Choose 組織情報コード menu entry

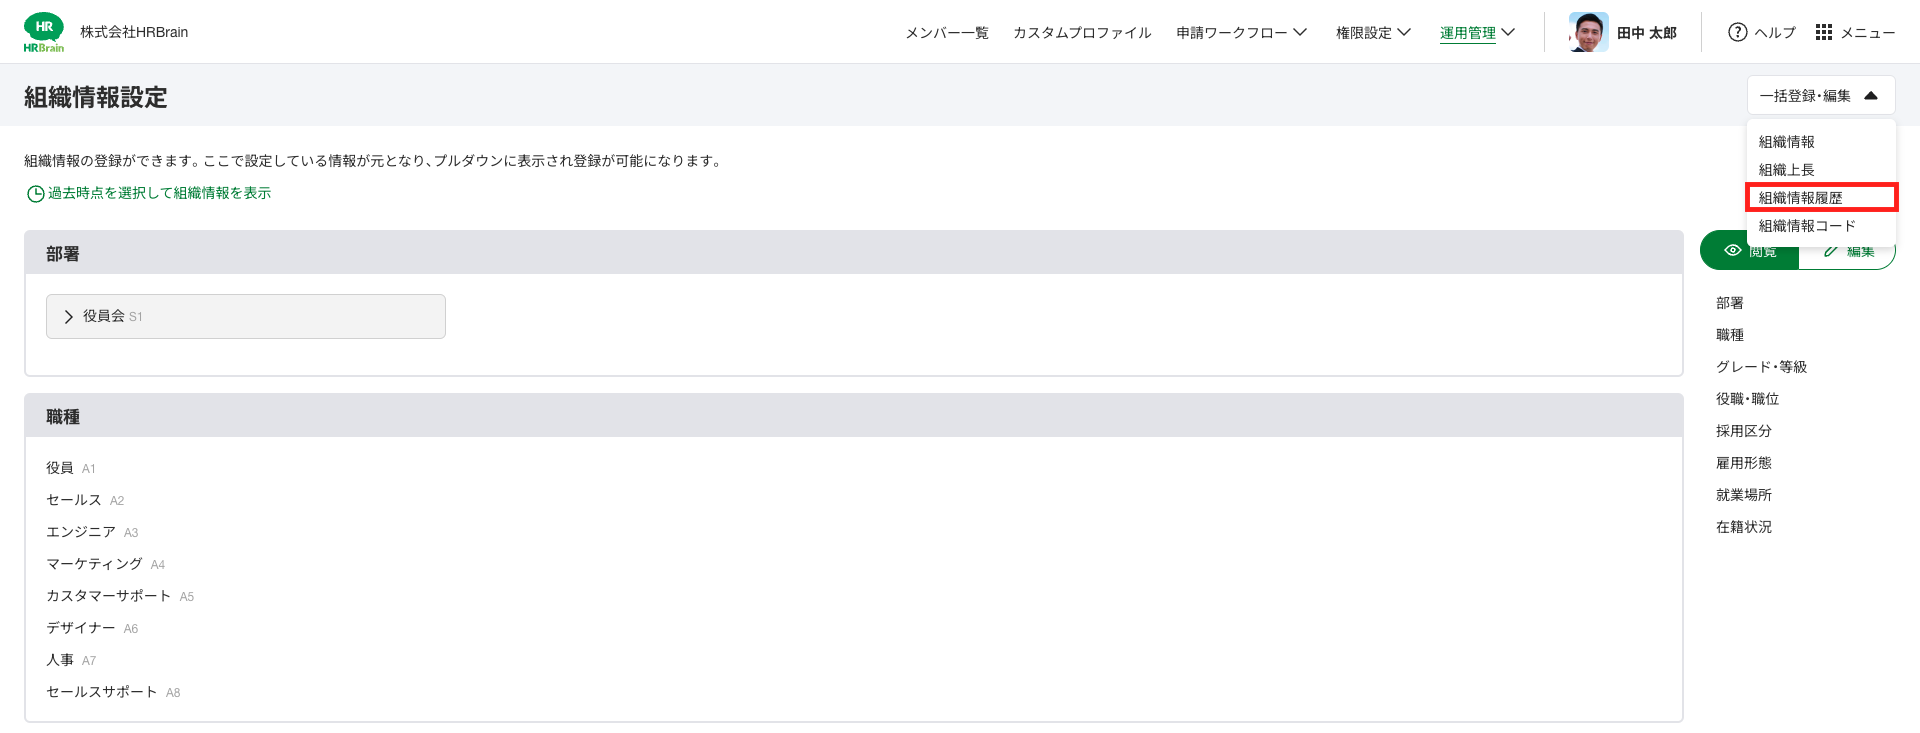pos(1807,226)
